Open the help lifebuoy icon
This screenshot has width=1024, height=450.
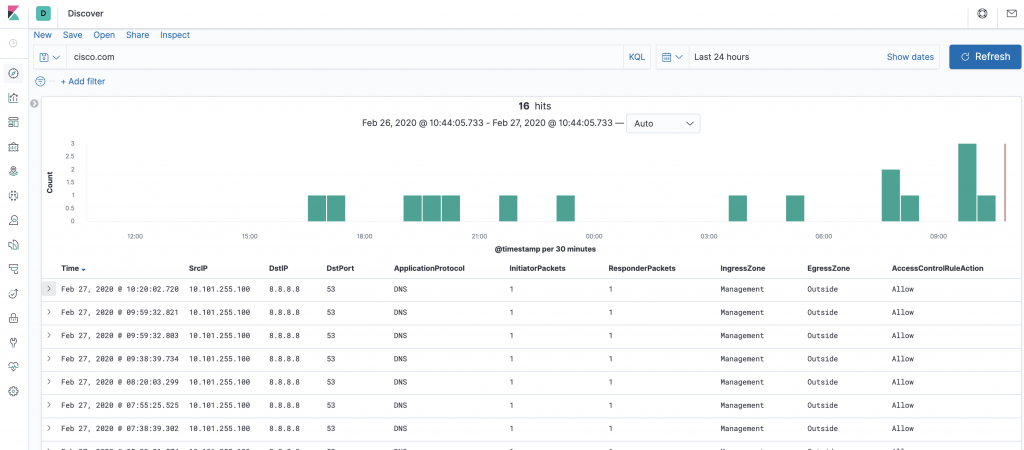pos(982,14)
